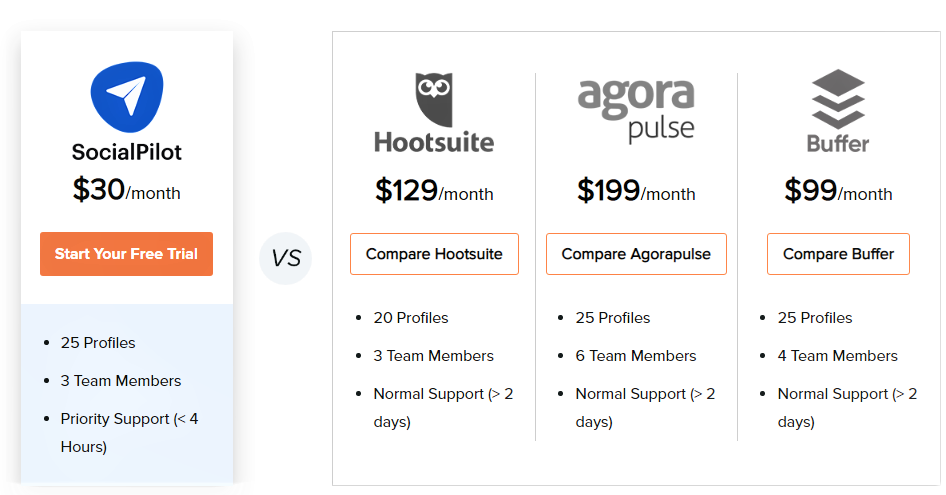Image resolution: width=946 pixels, height=495 pixels.
Task: Click the Agorapulse $199/month price
Action: pos(636,191)
